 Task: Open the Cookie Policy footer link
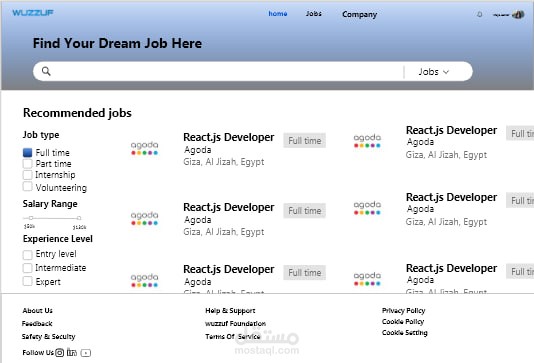click(403, 321)
